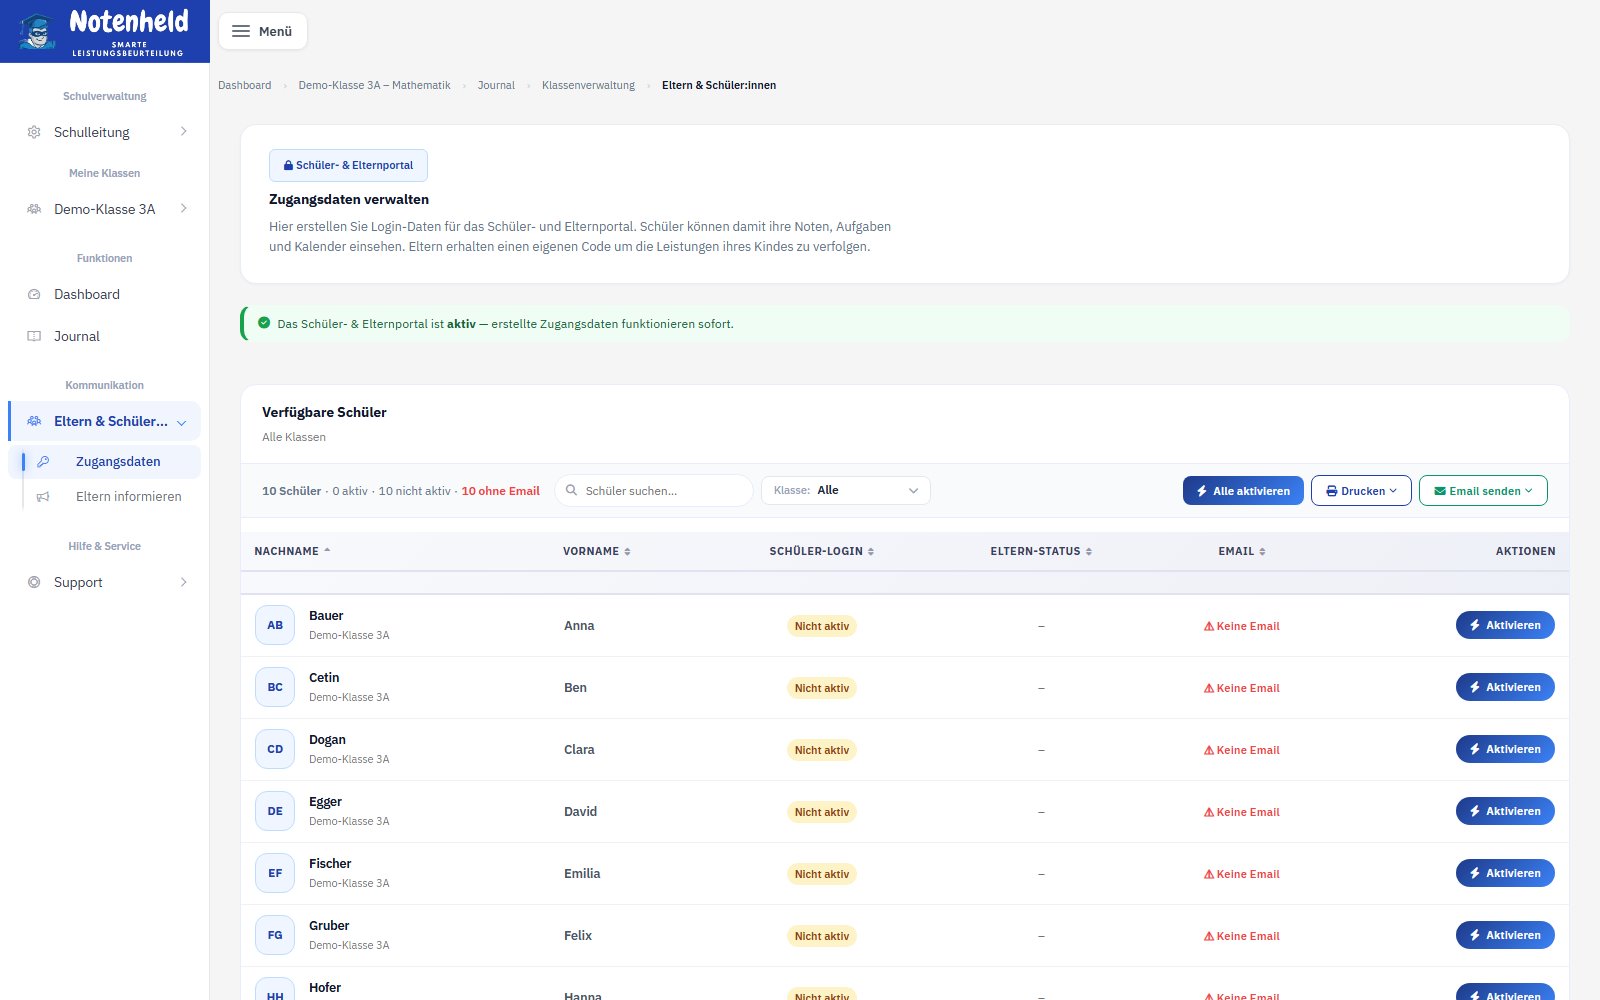1600x1000 pixels.
Task: Go to Dashboard breadcrumb
Action: coord(245,85)
